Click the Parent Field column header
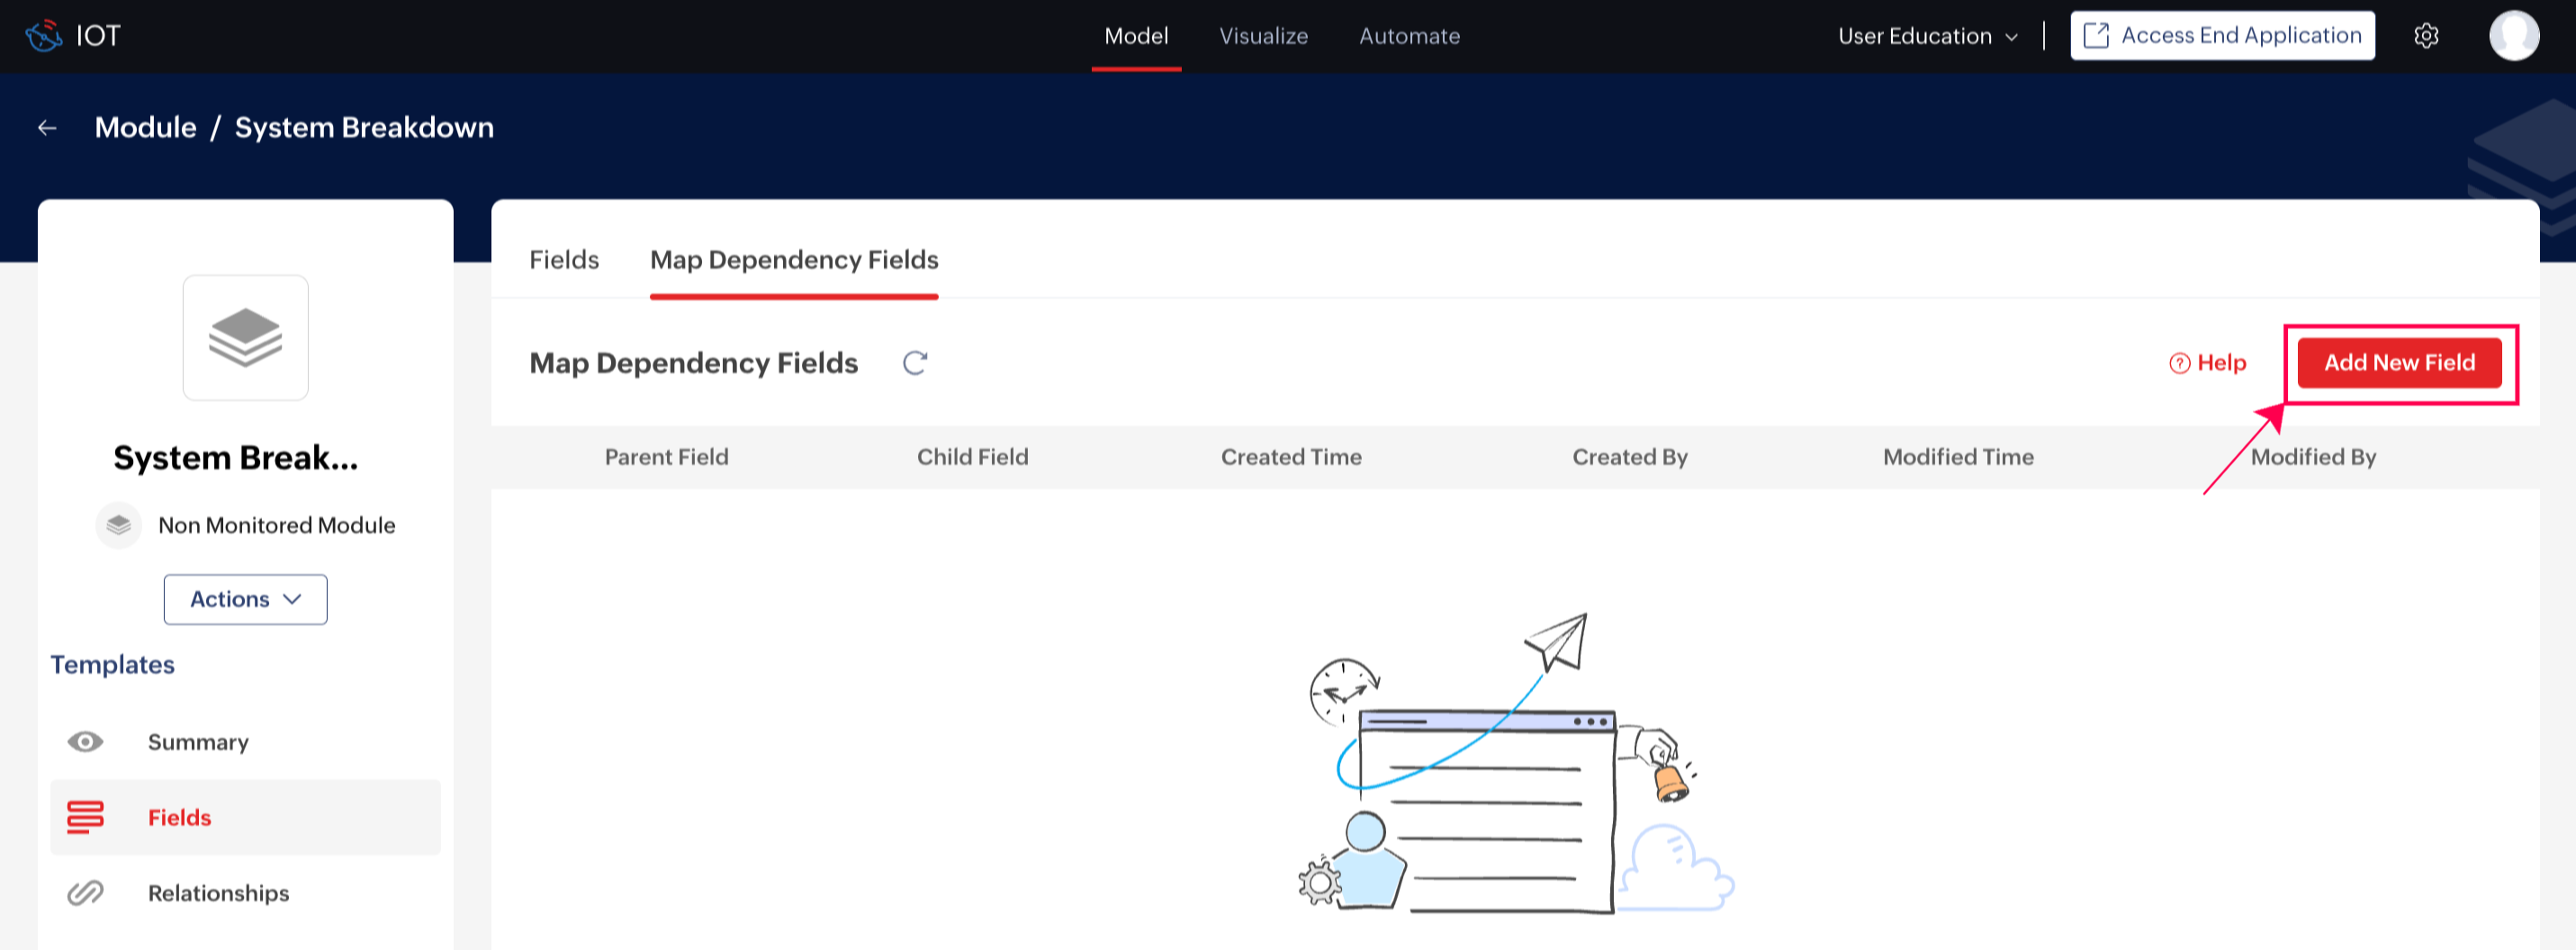2576x950 pixels. (x=666, y=457)
